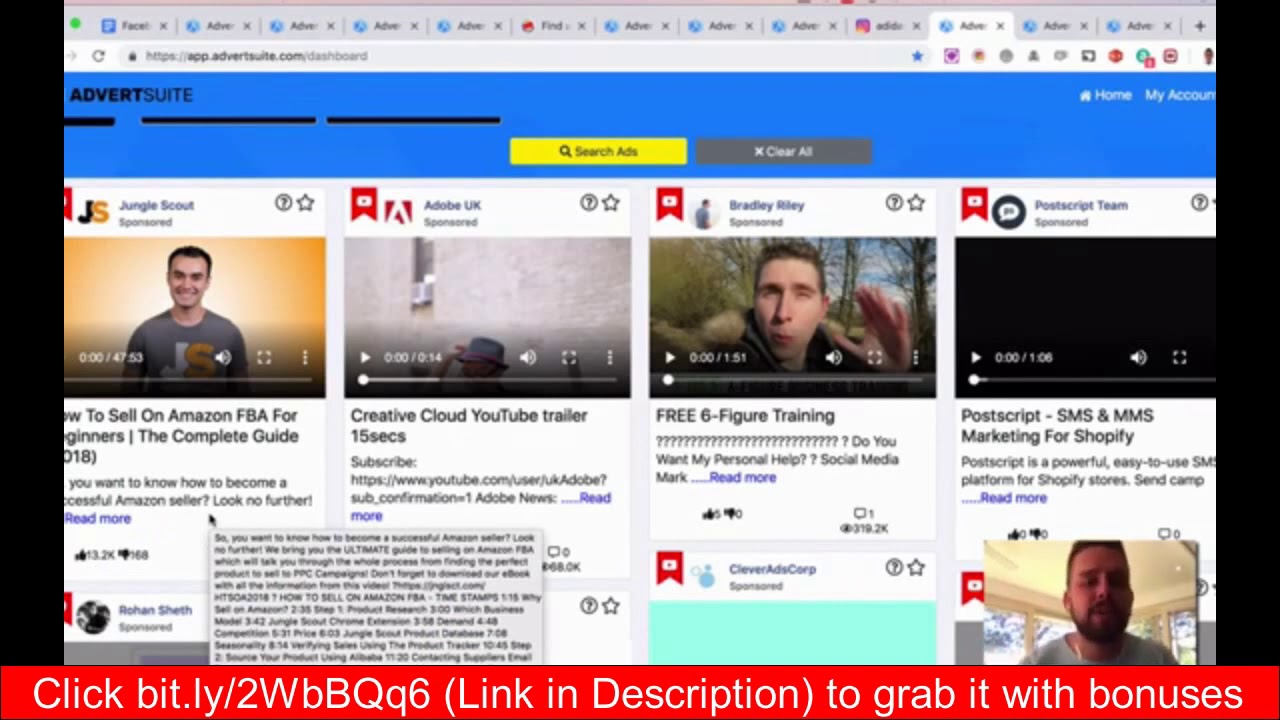
Task: Seek the Bradley Riley video progress bar
Action: (x=793, y=380)
